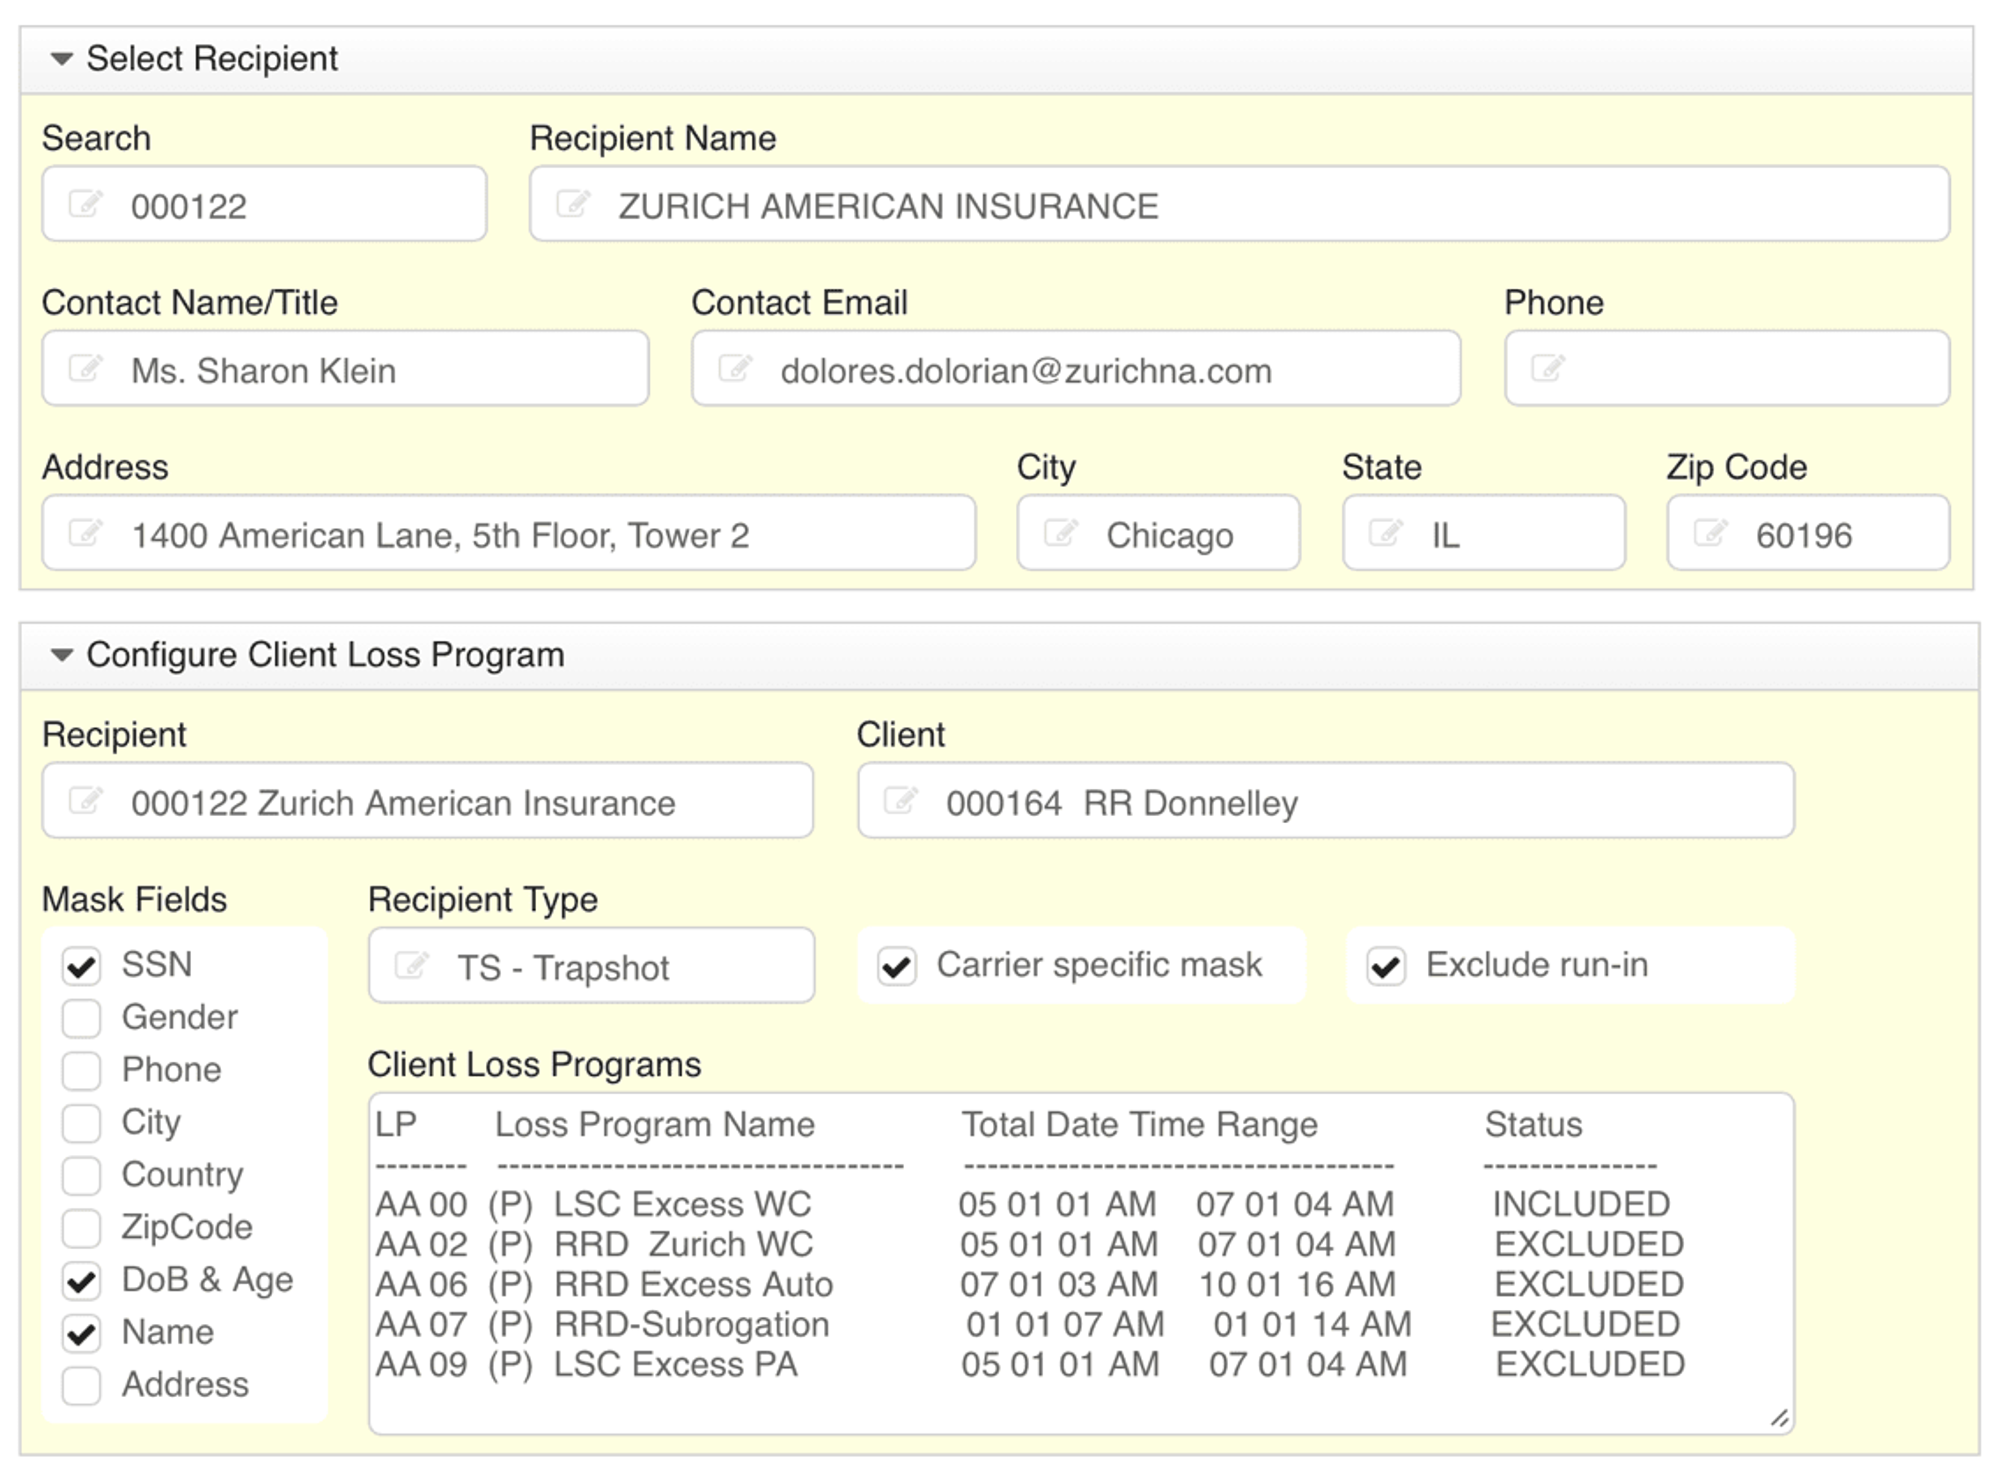
Task: Check the Address mask field checkbox
Action: (82, 1386)
